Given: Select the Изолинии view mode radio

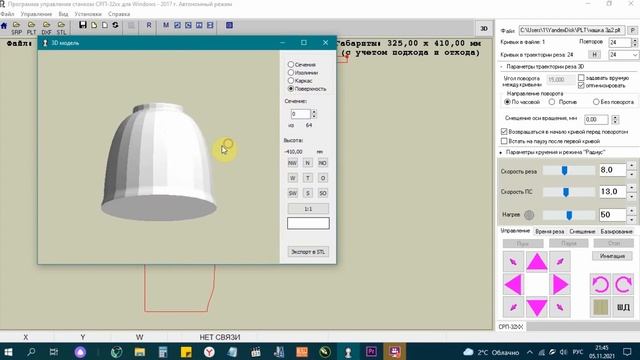Looking at the screenshot, I should (x=291, y=72).
